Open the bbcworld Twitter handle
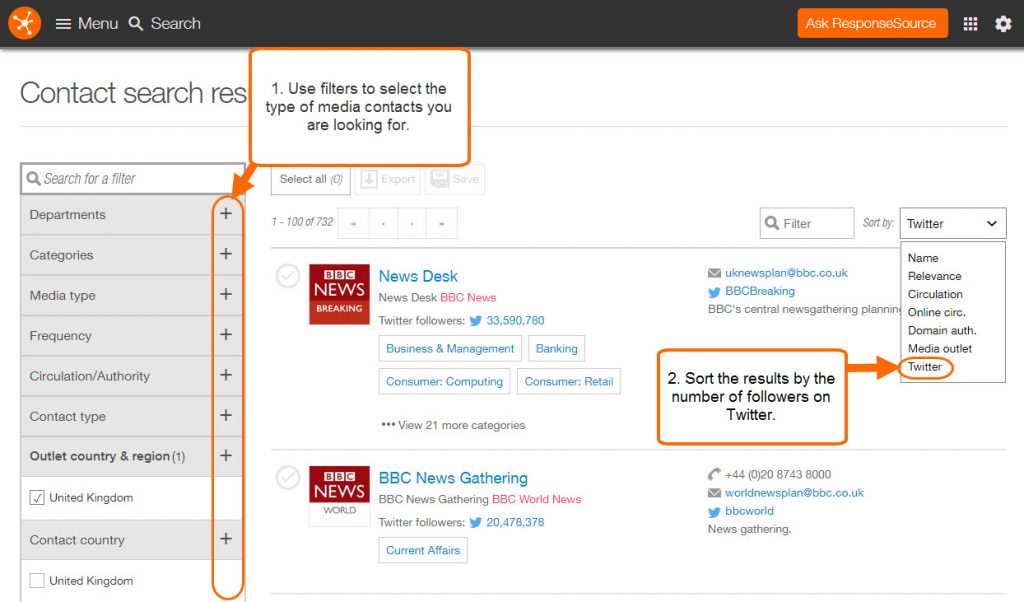This screenshot has height=602, width=1024. coord(749,511)
